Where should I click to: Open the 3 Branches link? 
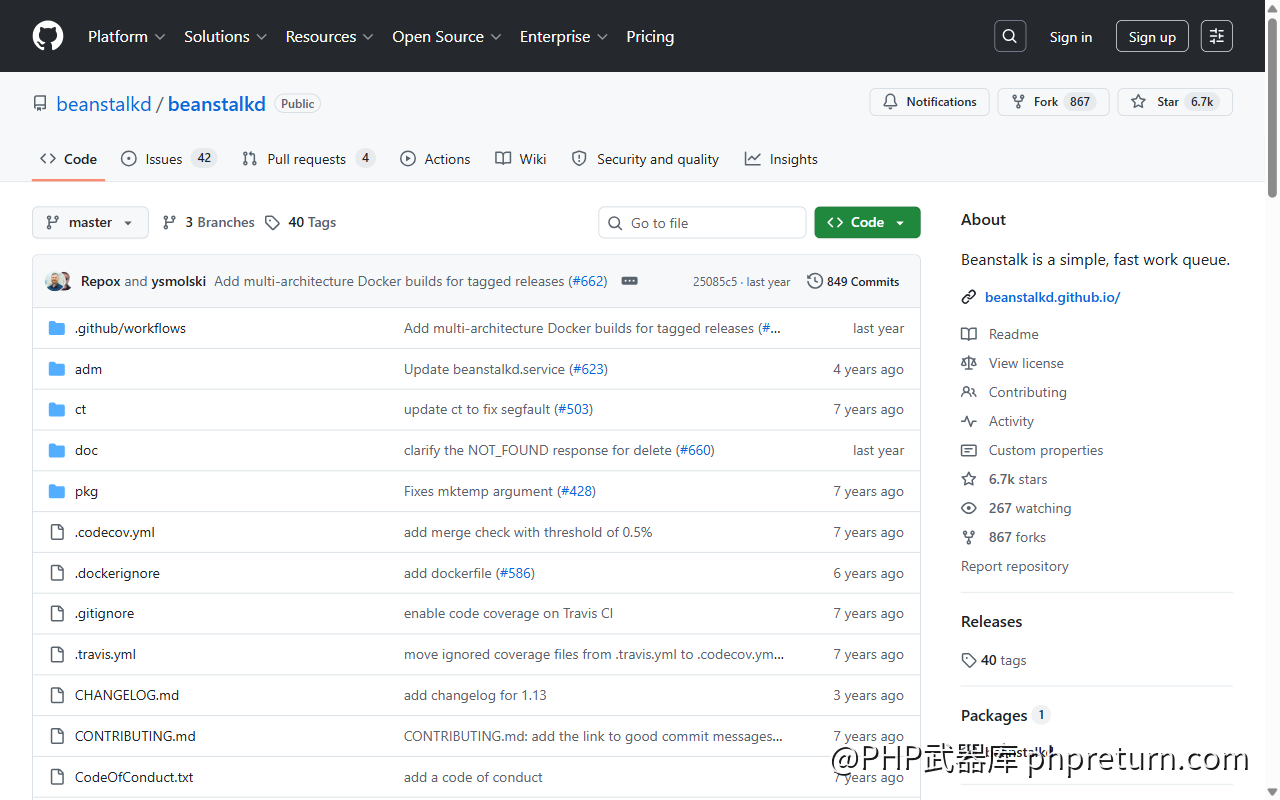point(209,222)
